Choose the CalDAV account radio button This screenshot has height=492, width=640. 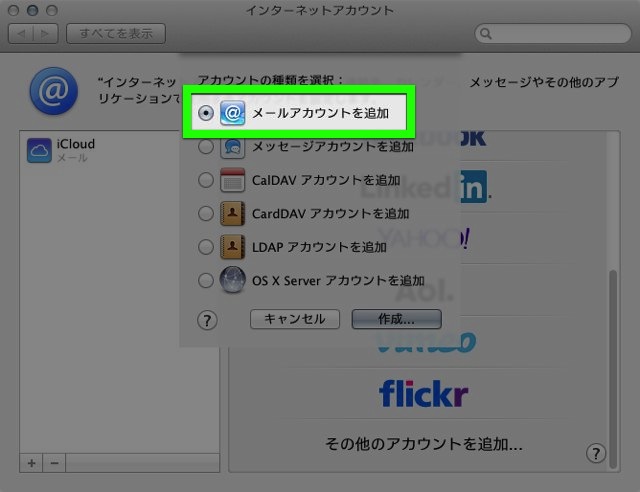206,180
